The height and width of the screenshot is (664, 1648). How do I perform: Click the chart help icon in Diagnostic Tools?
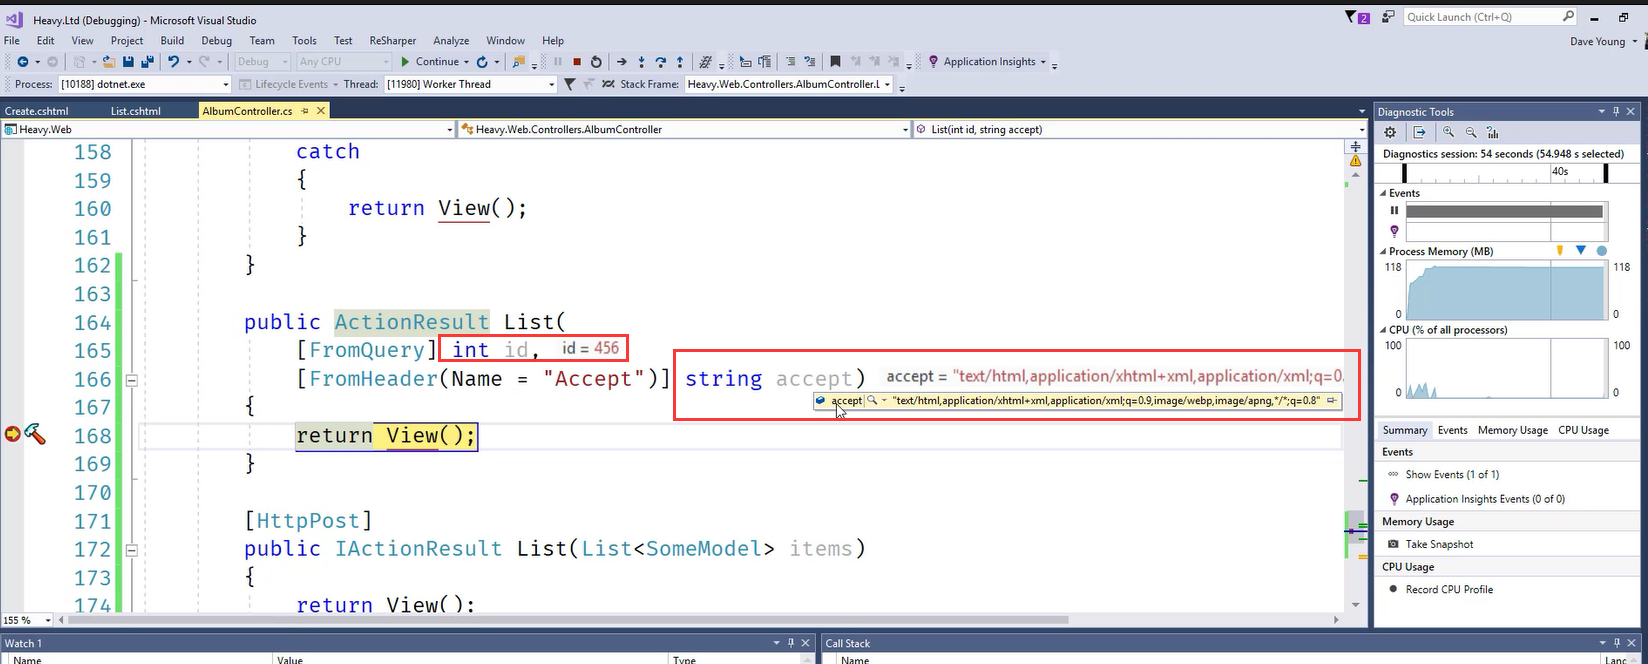(x=1494, y=132)
